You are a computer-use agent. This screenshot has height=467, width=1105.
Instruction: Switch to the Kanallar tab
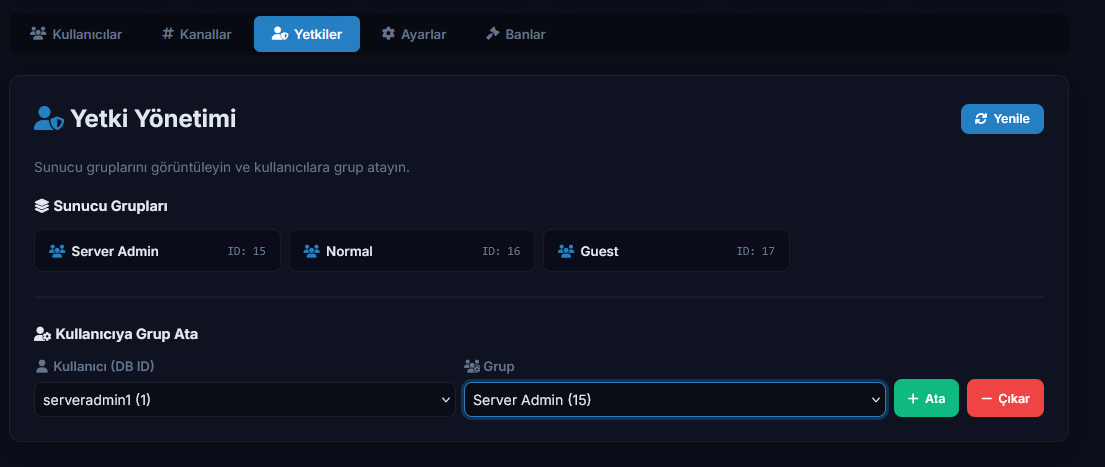pos(197,34)
